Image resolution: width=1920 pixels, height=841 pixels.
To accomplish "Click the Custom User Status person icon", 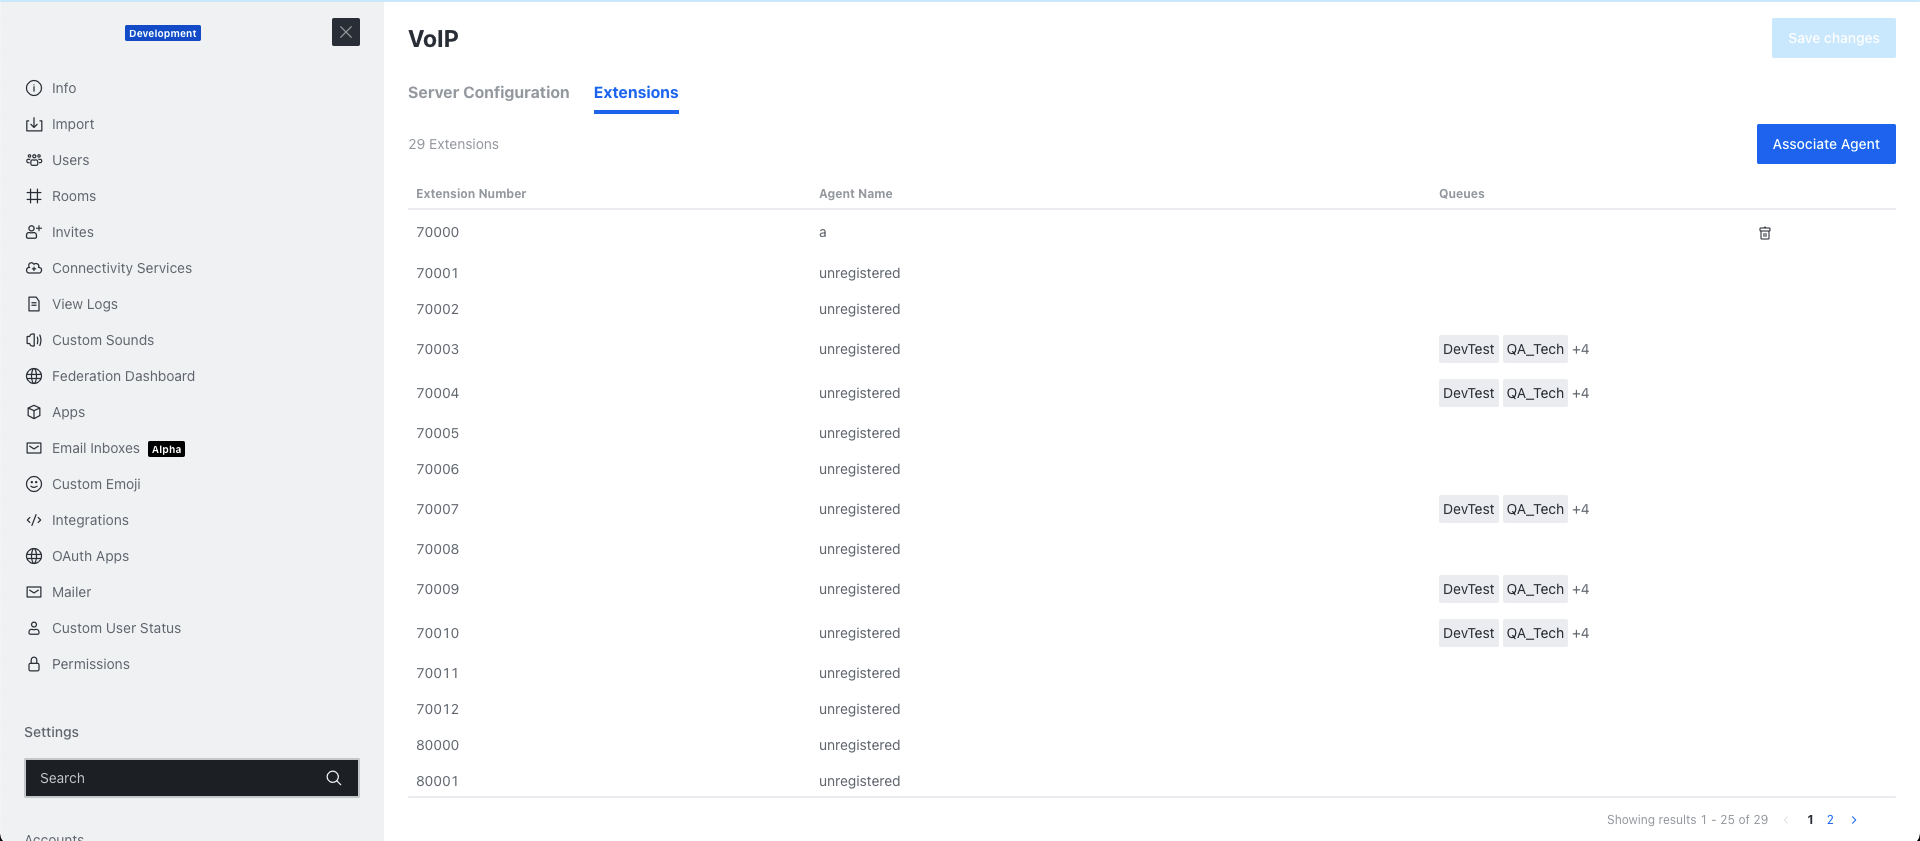I will tap(34, 628).
